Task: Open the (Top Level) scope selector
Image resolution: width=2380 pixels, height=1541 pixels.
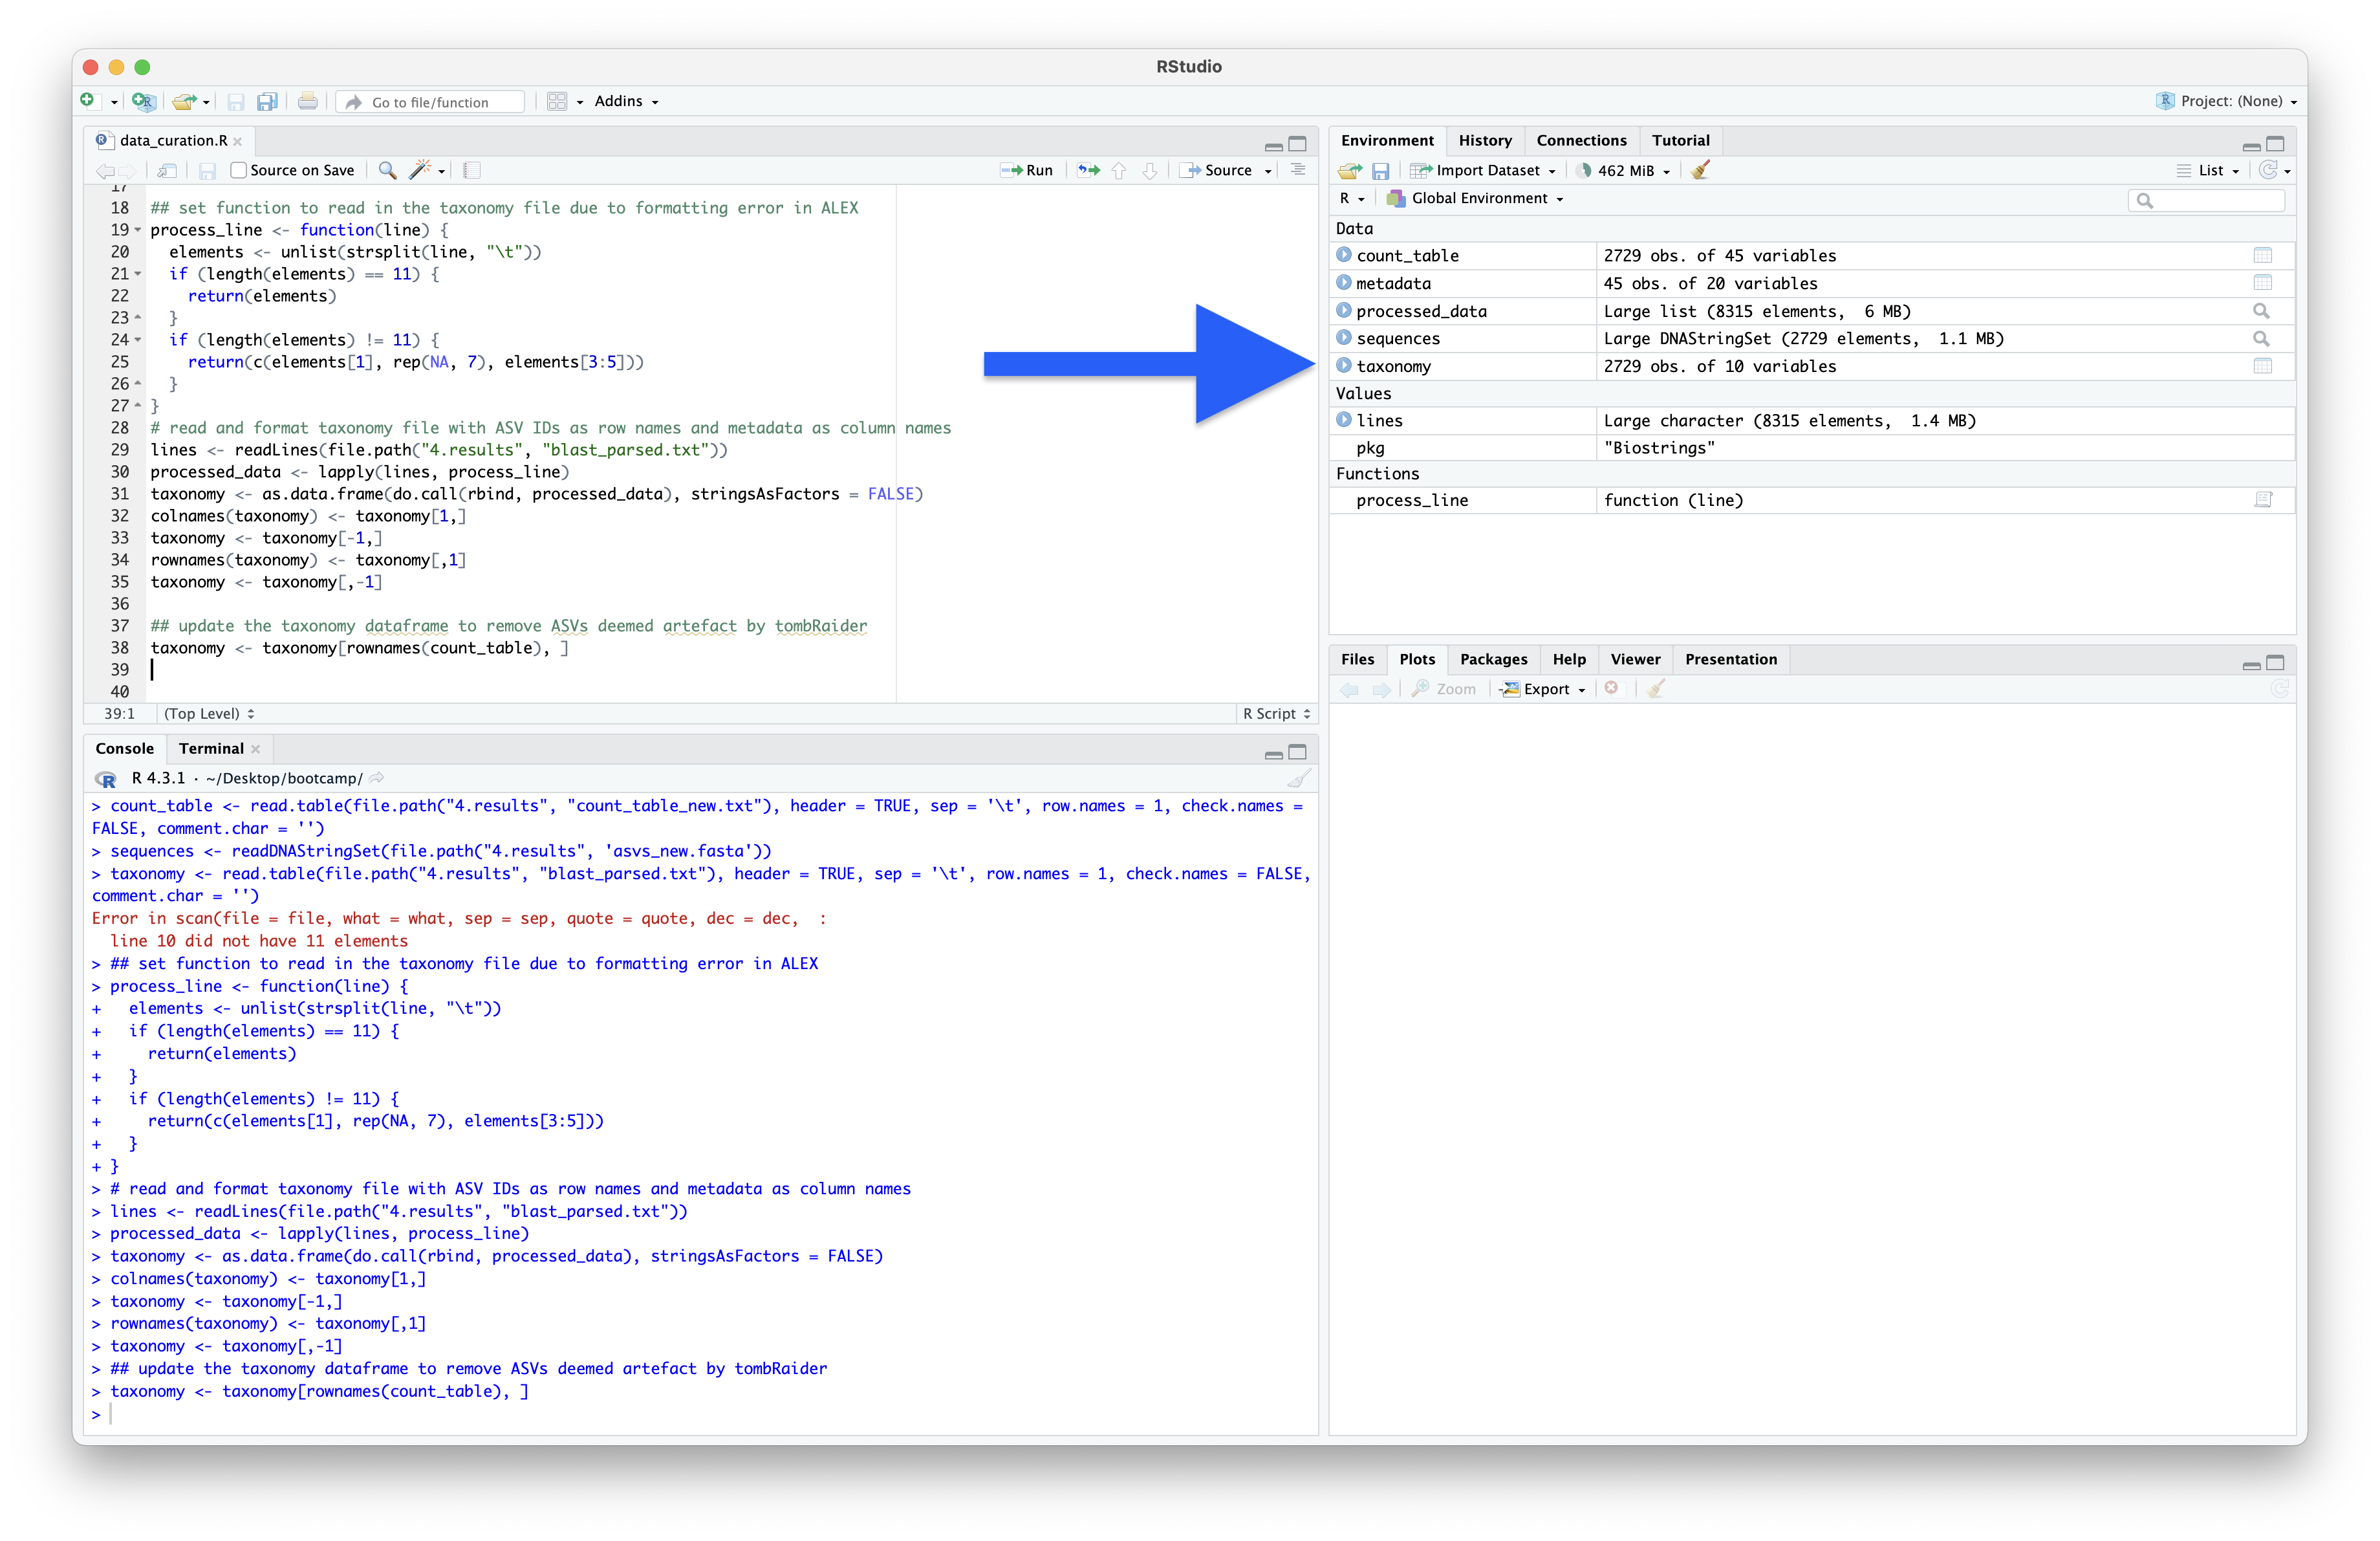Action: pyautogui.click(x=209, y=713)
